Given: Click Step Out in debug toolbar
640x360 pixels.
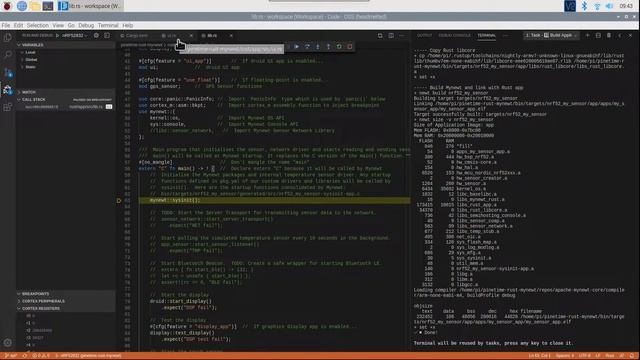Looking at the screenshot, I should (329, 47).
